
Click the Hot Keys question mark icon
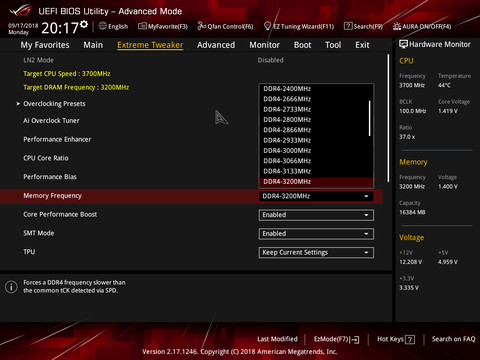(x=410, y=340)
